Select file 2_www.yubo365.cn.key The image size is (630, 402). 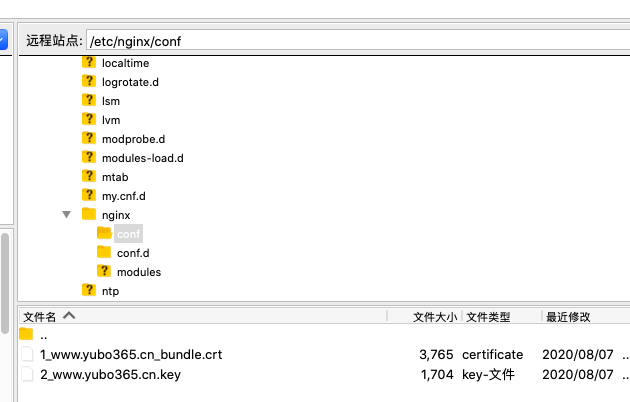tap(110, 375)
